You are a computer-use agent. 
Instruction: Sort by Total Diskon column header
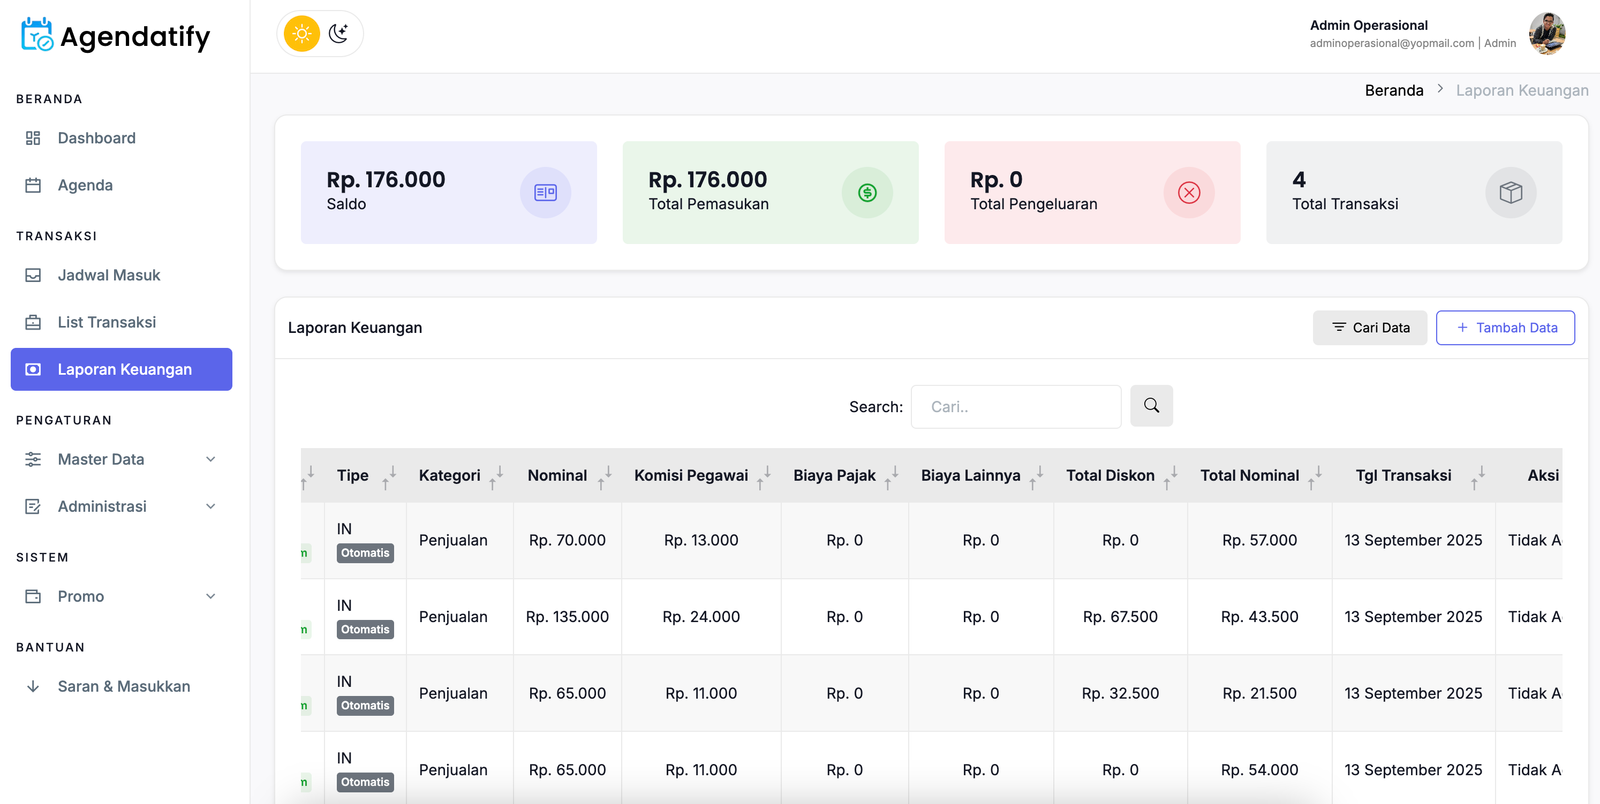point(1110,476)
